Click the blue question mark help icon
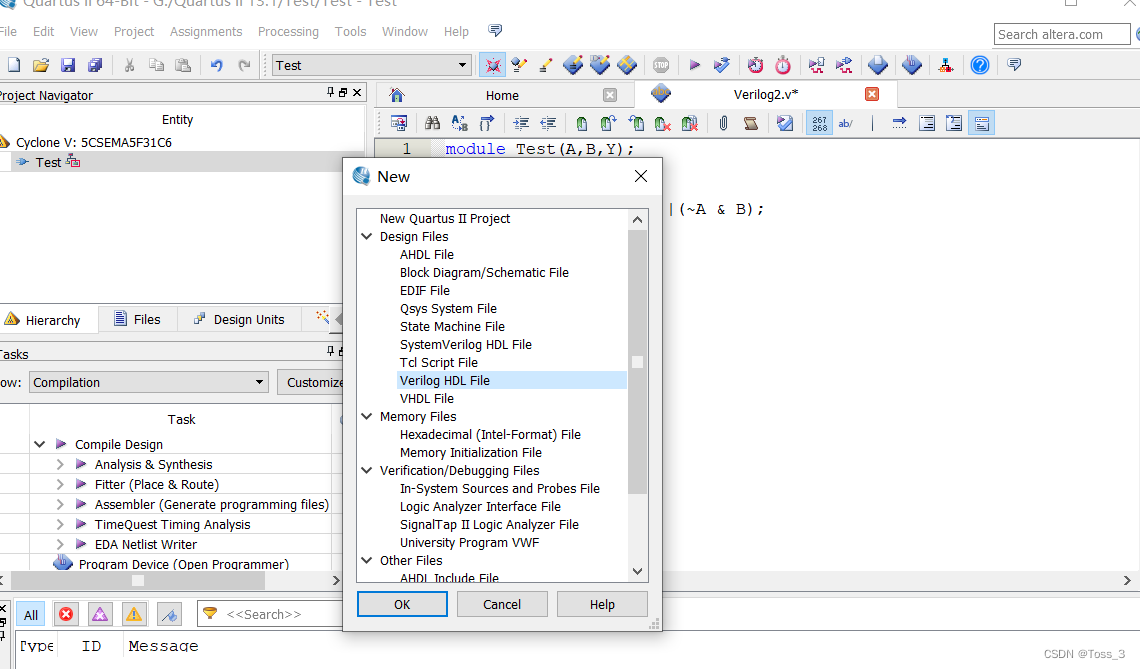1140x669 pixels. [x=980, y=65]
